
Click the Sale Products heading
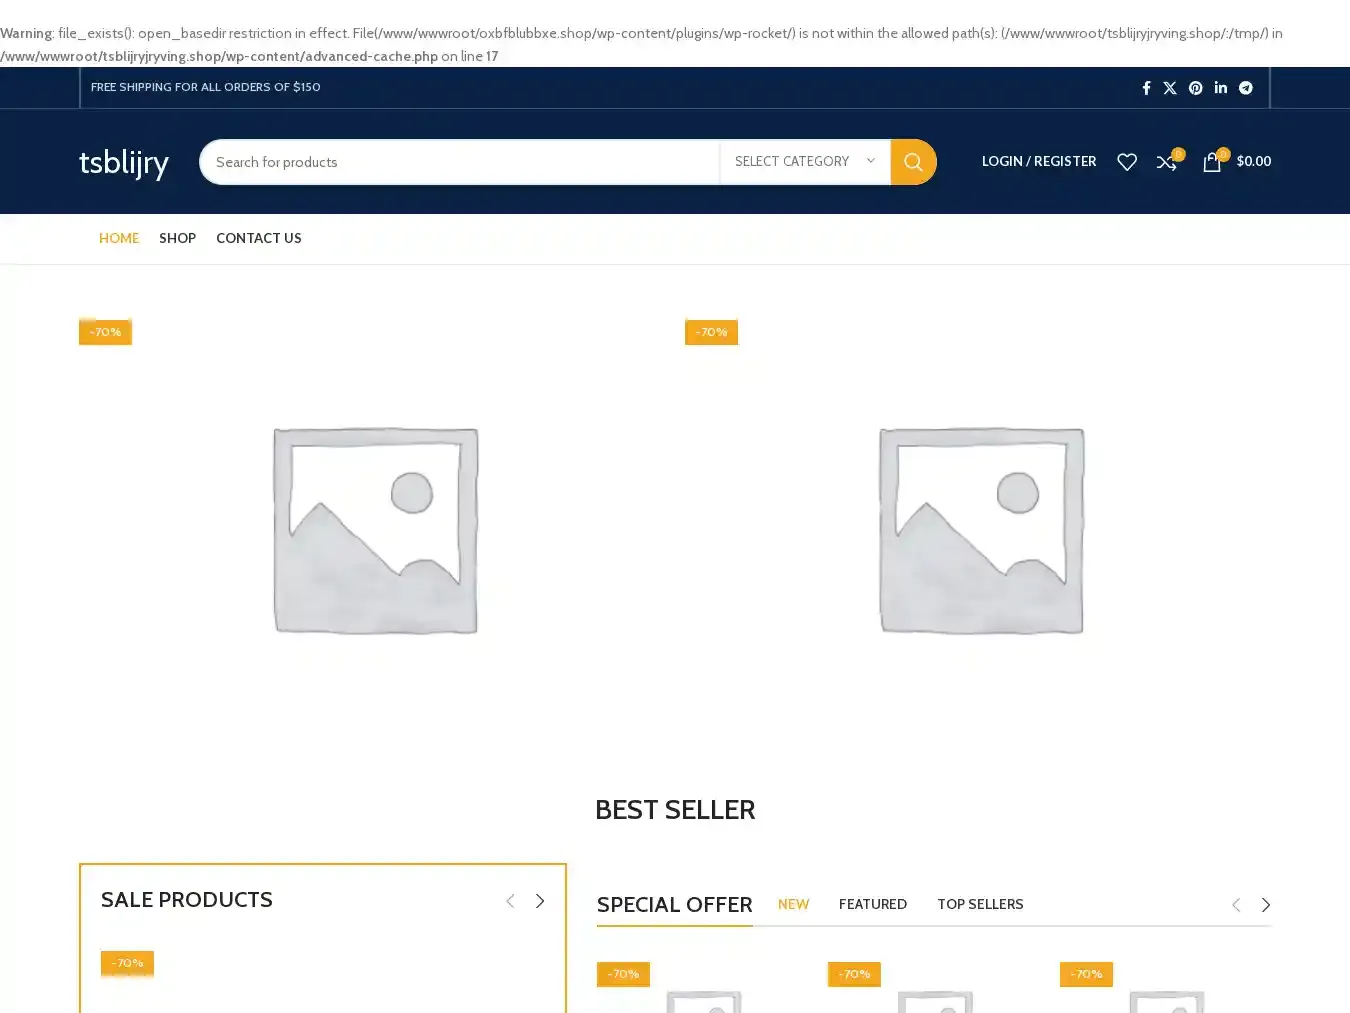tap(187, 899)
